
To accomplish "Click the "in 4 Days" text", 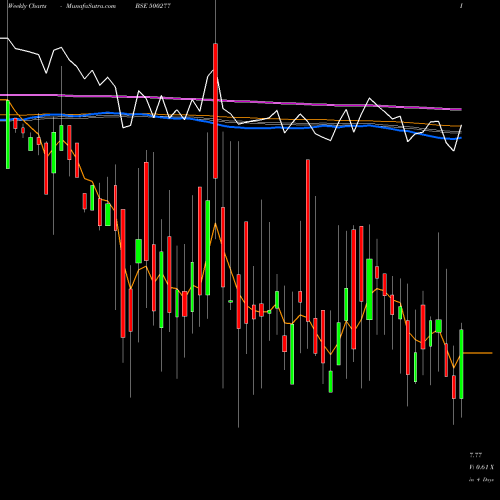I will 481,480.
